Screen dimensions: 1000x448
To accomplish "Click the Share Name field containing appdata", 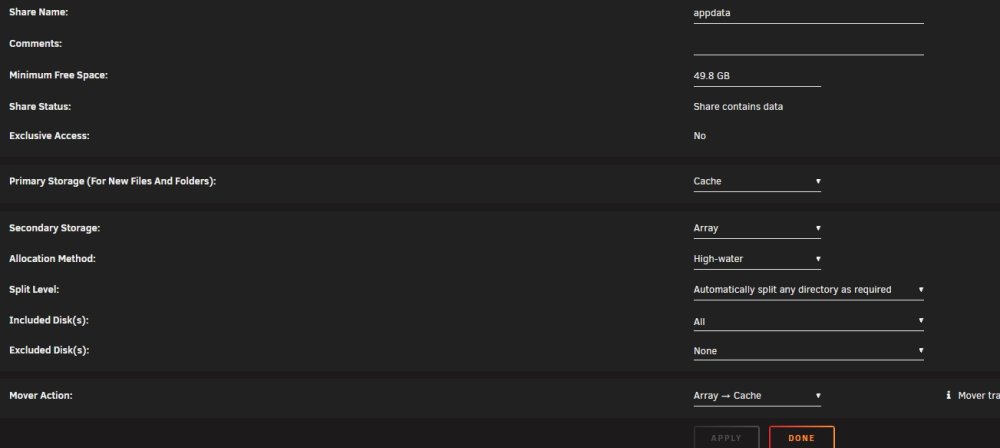I will (808, 13).
